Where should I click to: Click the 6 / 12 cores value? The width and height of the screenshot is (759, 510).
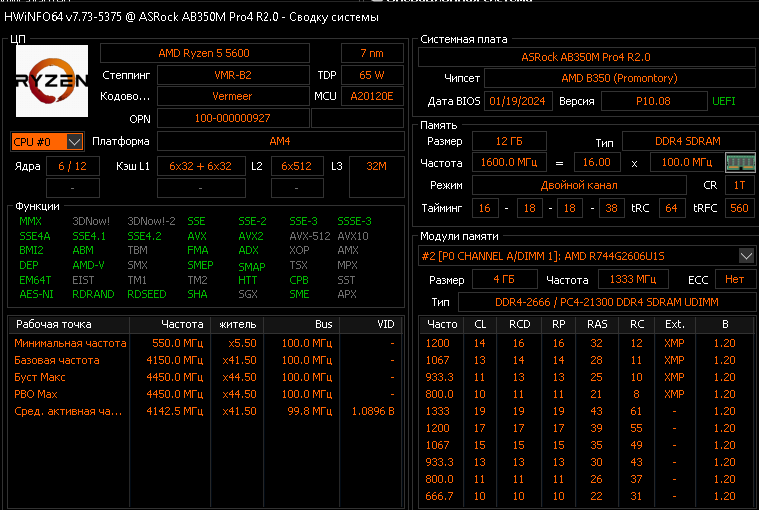(73, 166)
